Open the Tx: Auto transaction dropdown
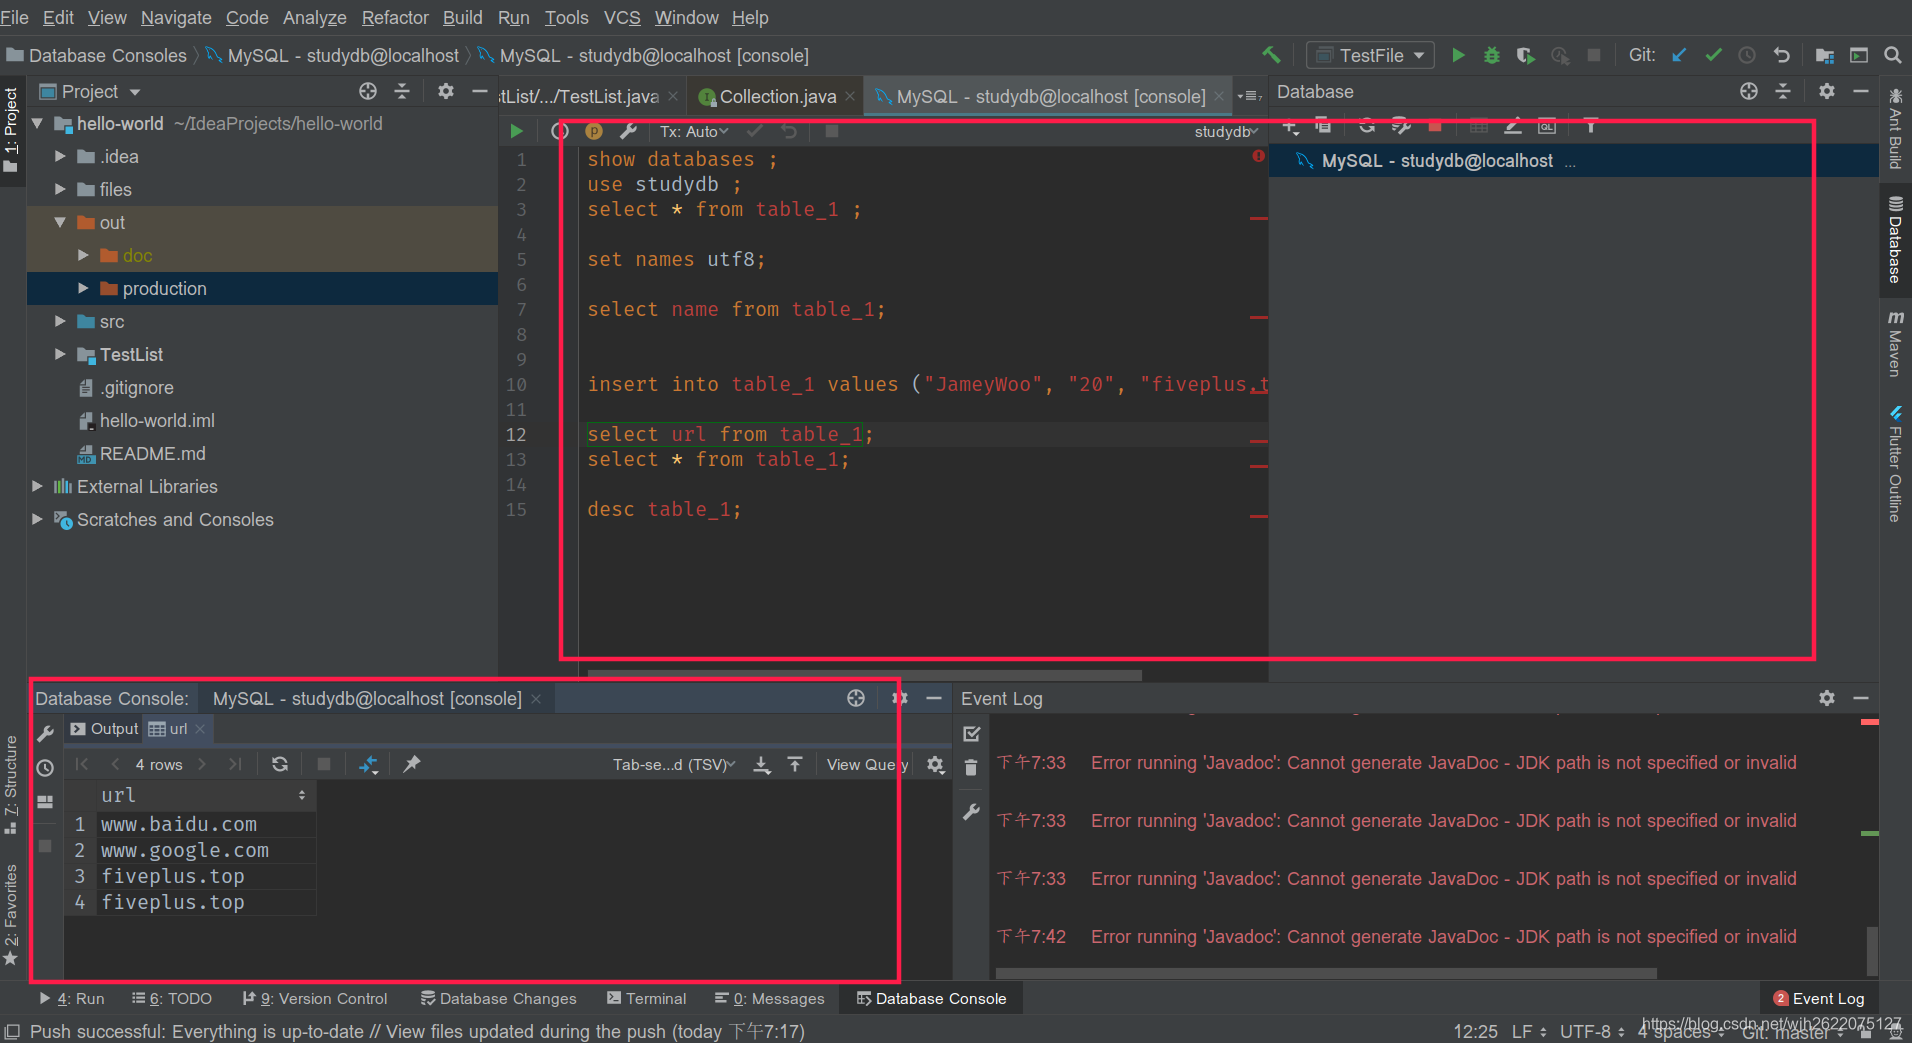This screenshot has height=1043, width=1912. (x=694, y=131)
